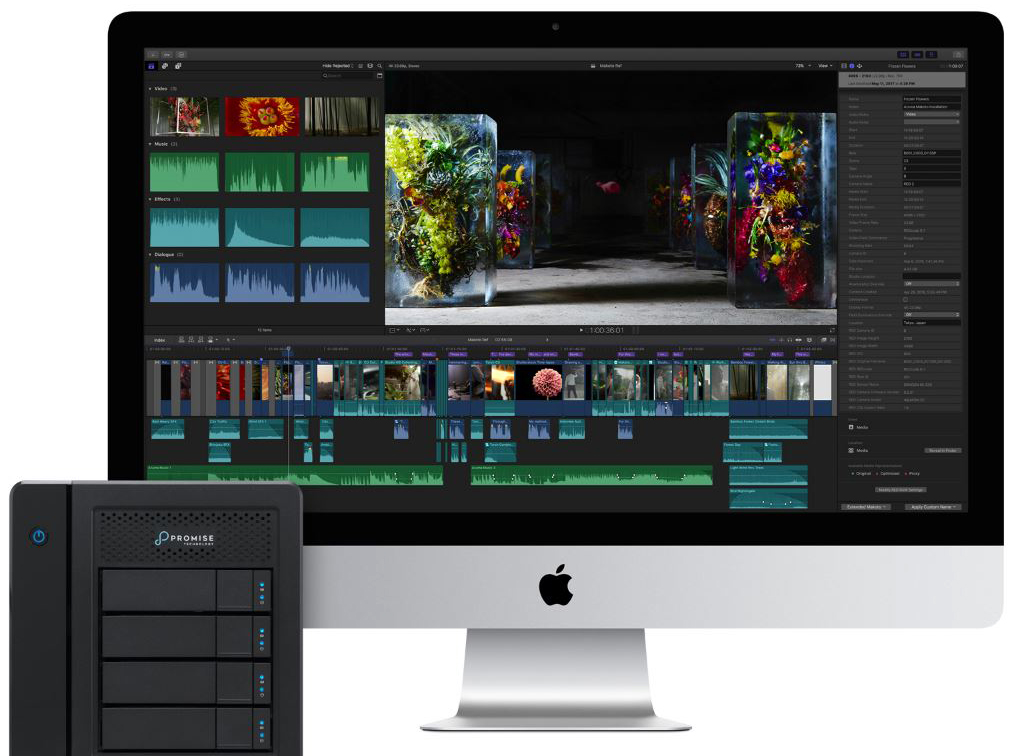Click Reveal in Finder button

(x=943, y=450)
